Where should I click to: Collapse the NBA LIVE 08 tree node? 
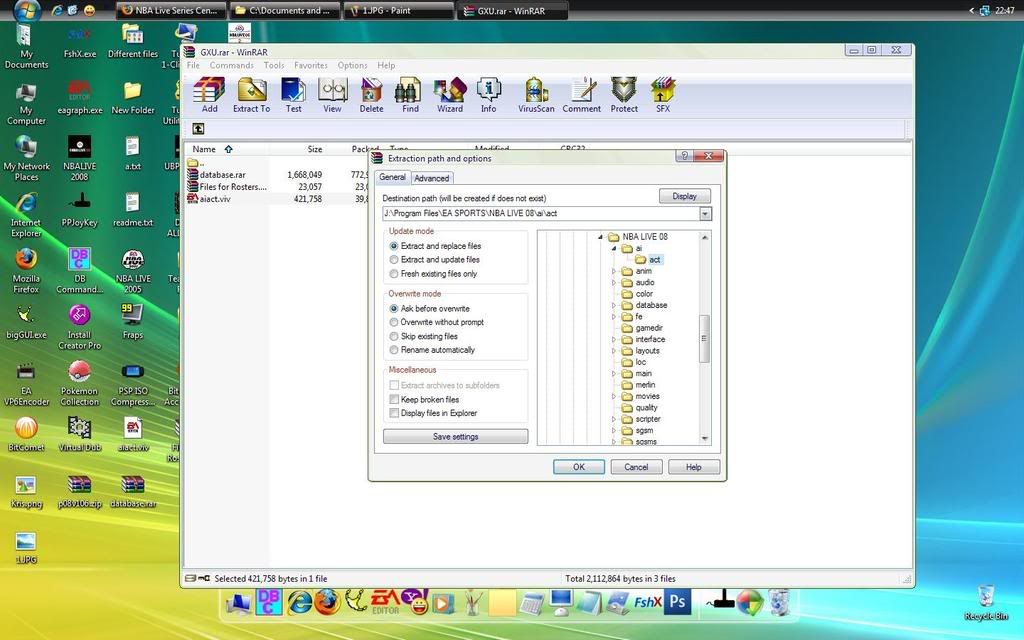point(600,237)
